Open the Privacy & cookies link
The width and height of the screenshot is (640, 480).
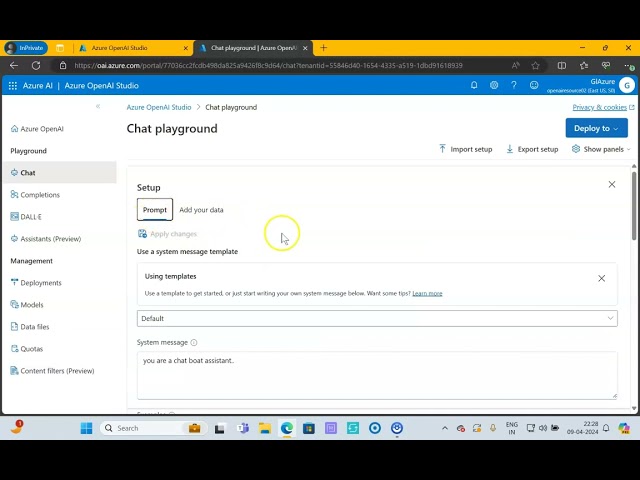(600, 107)
